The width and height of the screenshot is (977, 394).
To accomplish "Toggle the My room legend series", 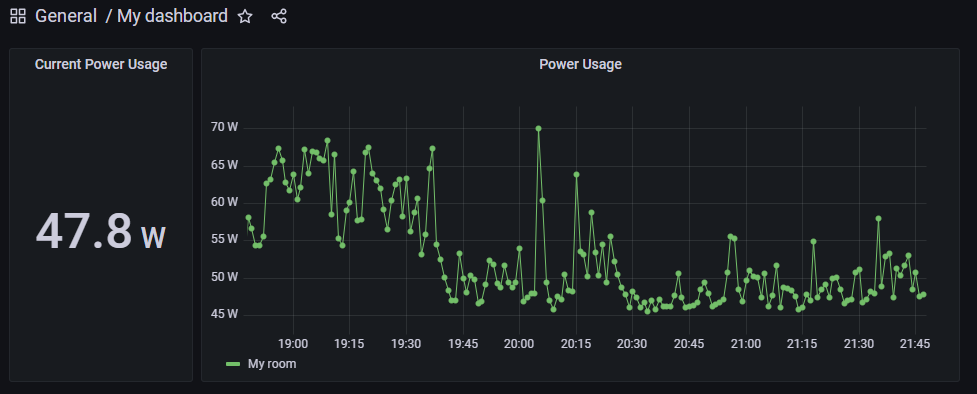I will coord(272,363).
